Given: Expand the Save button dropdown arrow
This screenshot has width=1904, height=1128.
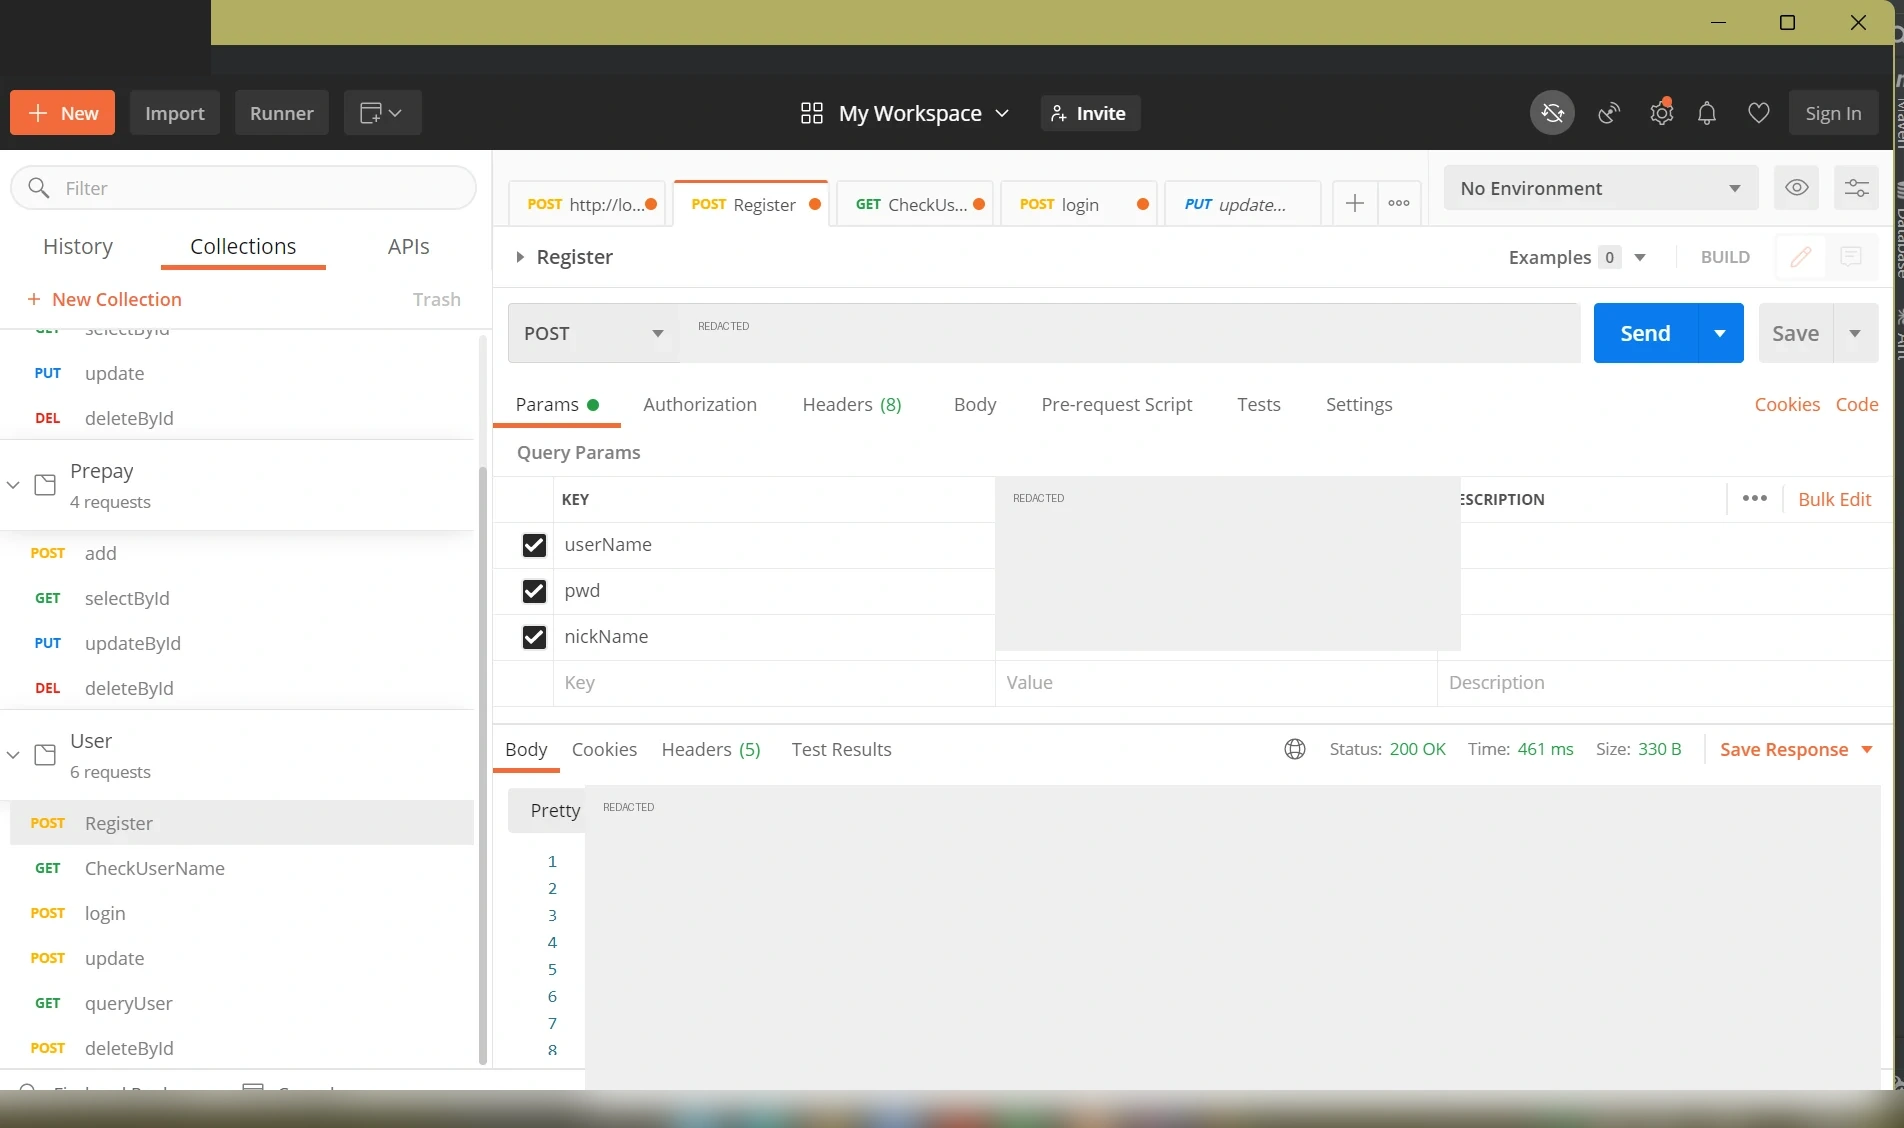Looking at the screenshot, I should tap(1855, 333).
